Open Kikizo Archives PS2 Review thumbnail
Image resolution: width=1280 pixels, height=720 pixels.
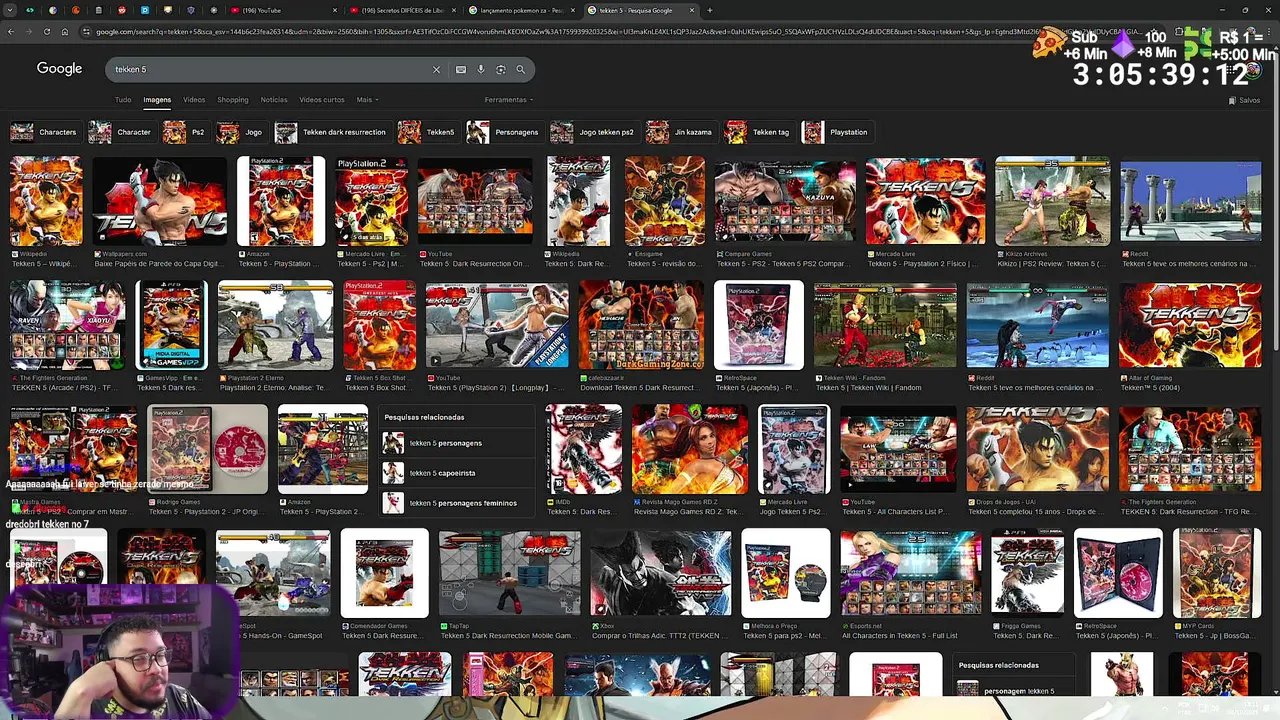[x=1052, y=201]
